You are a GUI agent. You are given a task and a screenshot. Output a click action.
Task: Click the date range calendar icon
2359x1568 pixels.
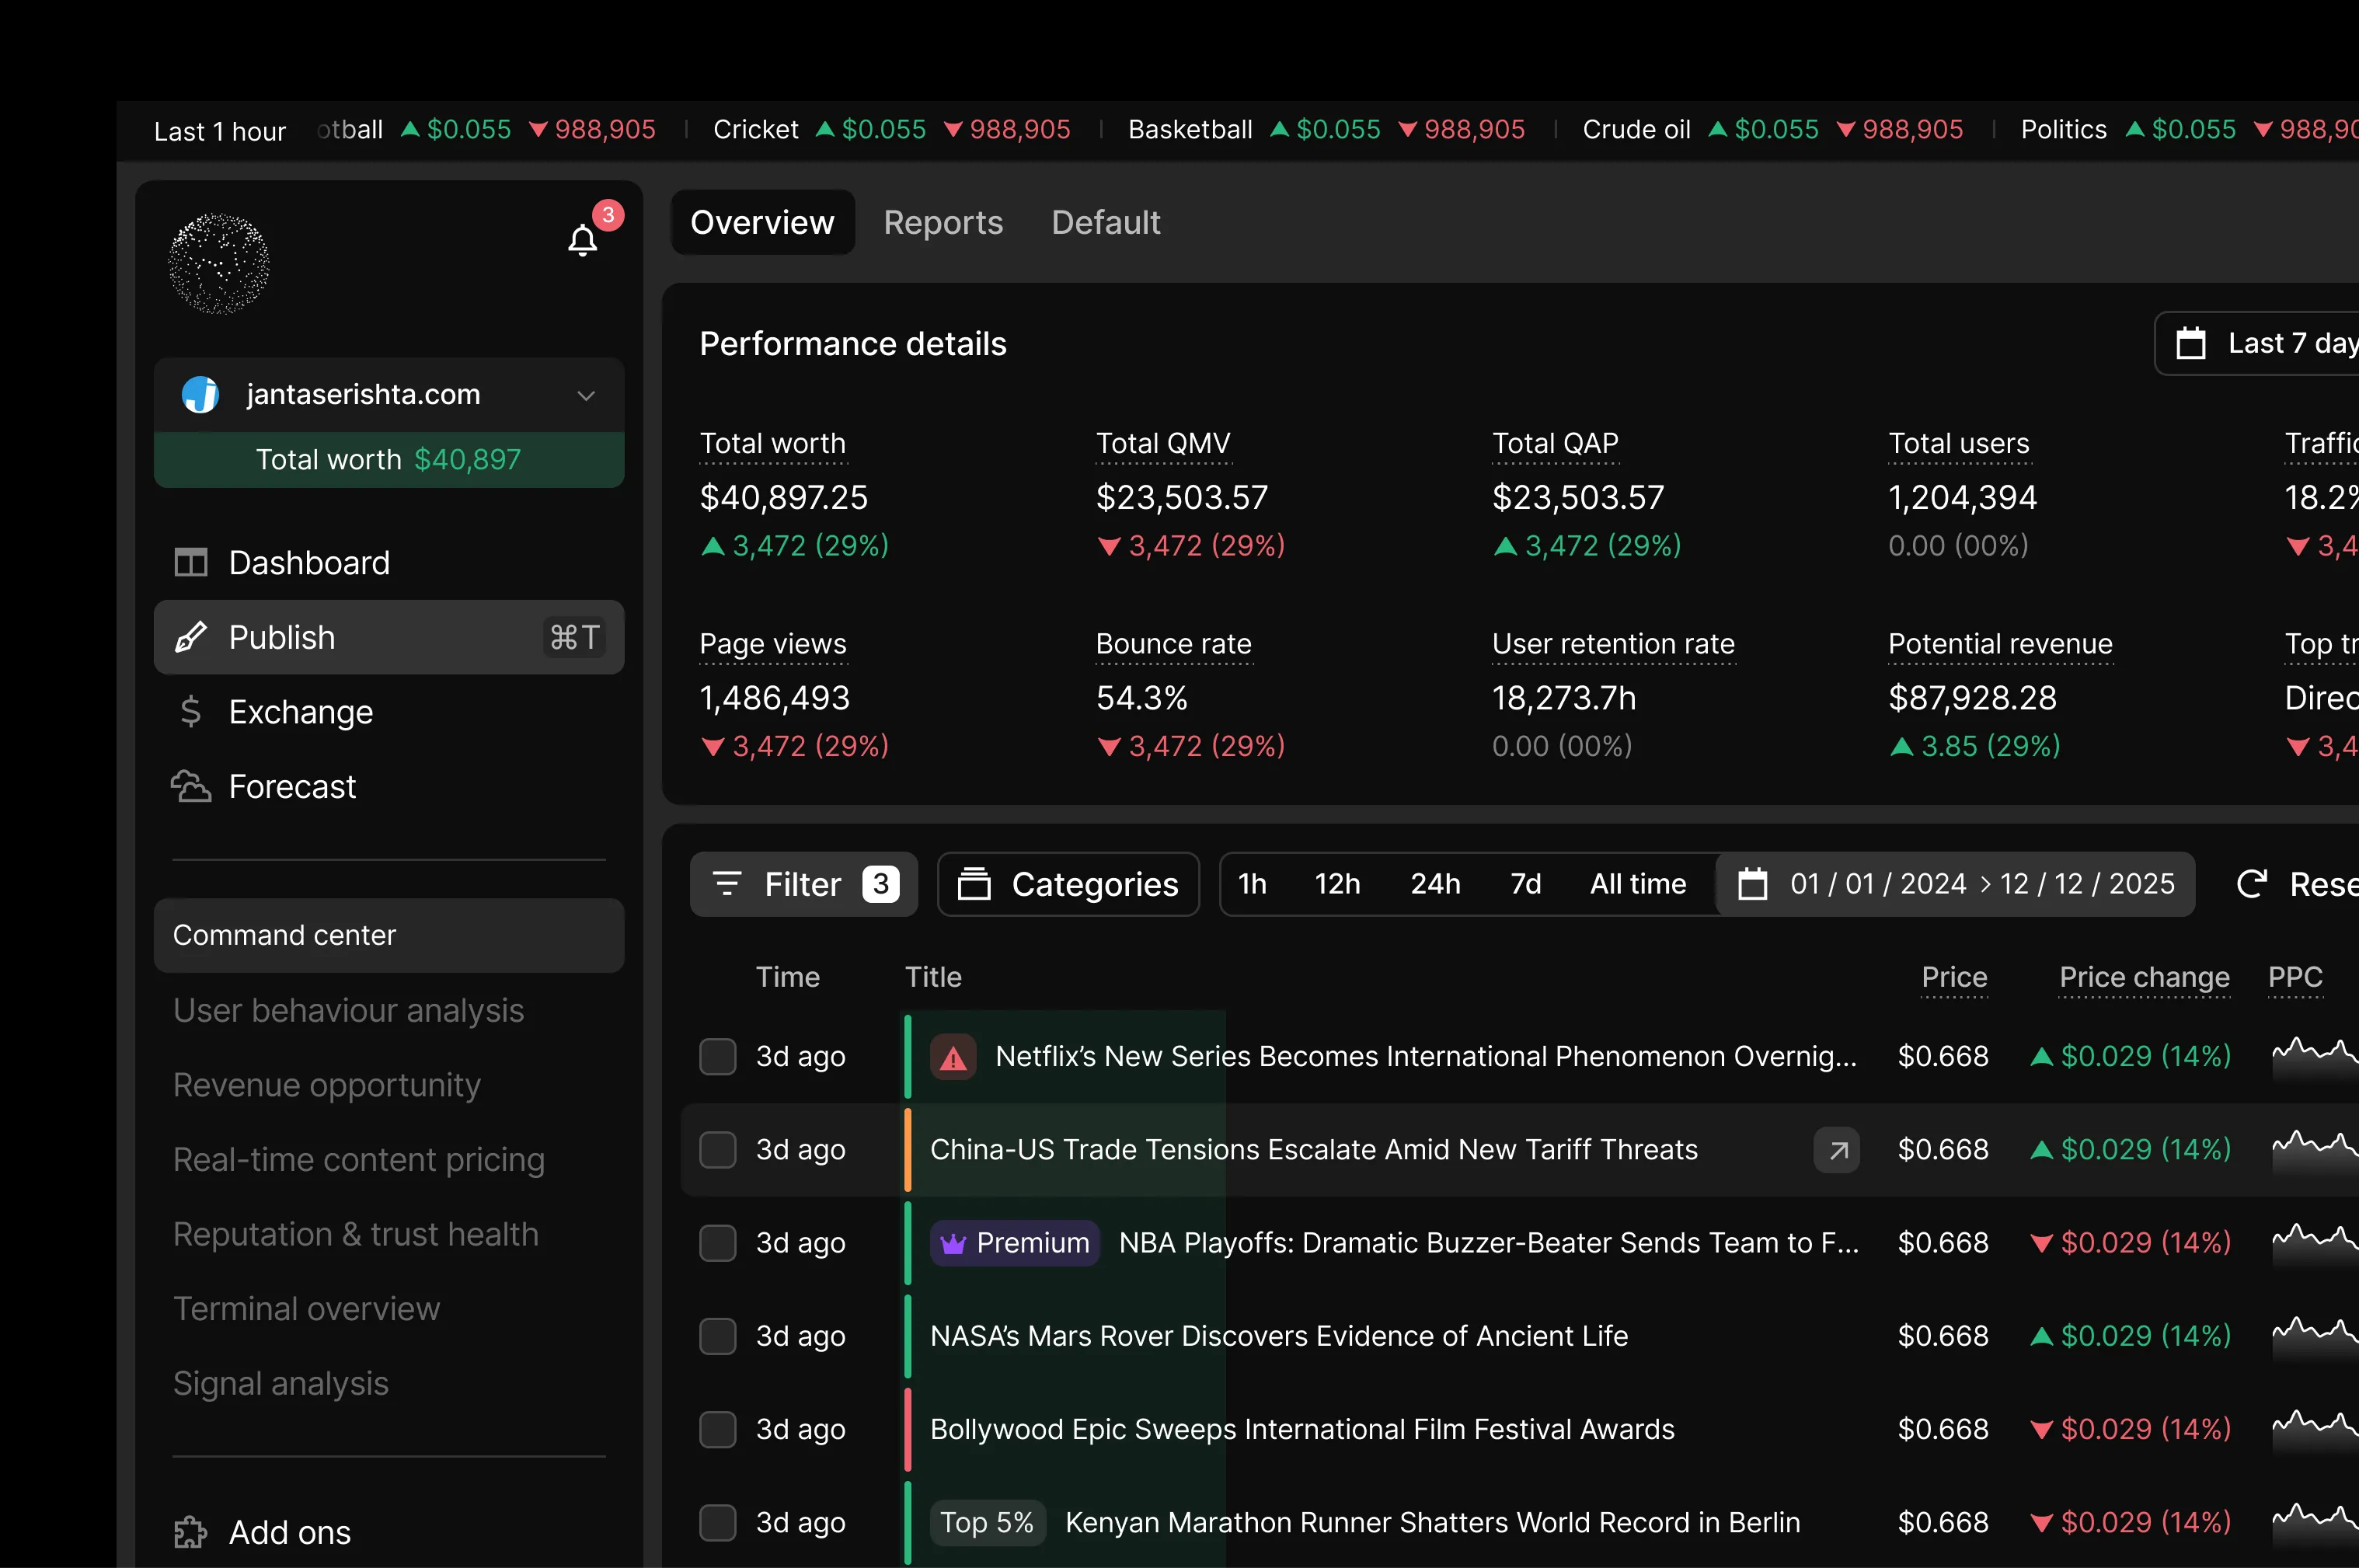[x=1753, y=884]
